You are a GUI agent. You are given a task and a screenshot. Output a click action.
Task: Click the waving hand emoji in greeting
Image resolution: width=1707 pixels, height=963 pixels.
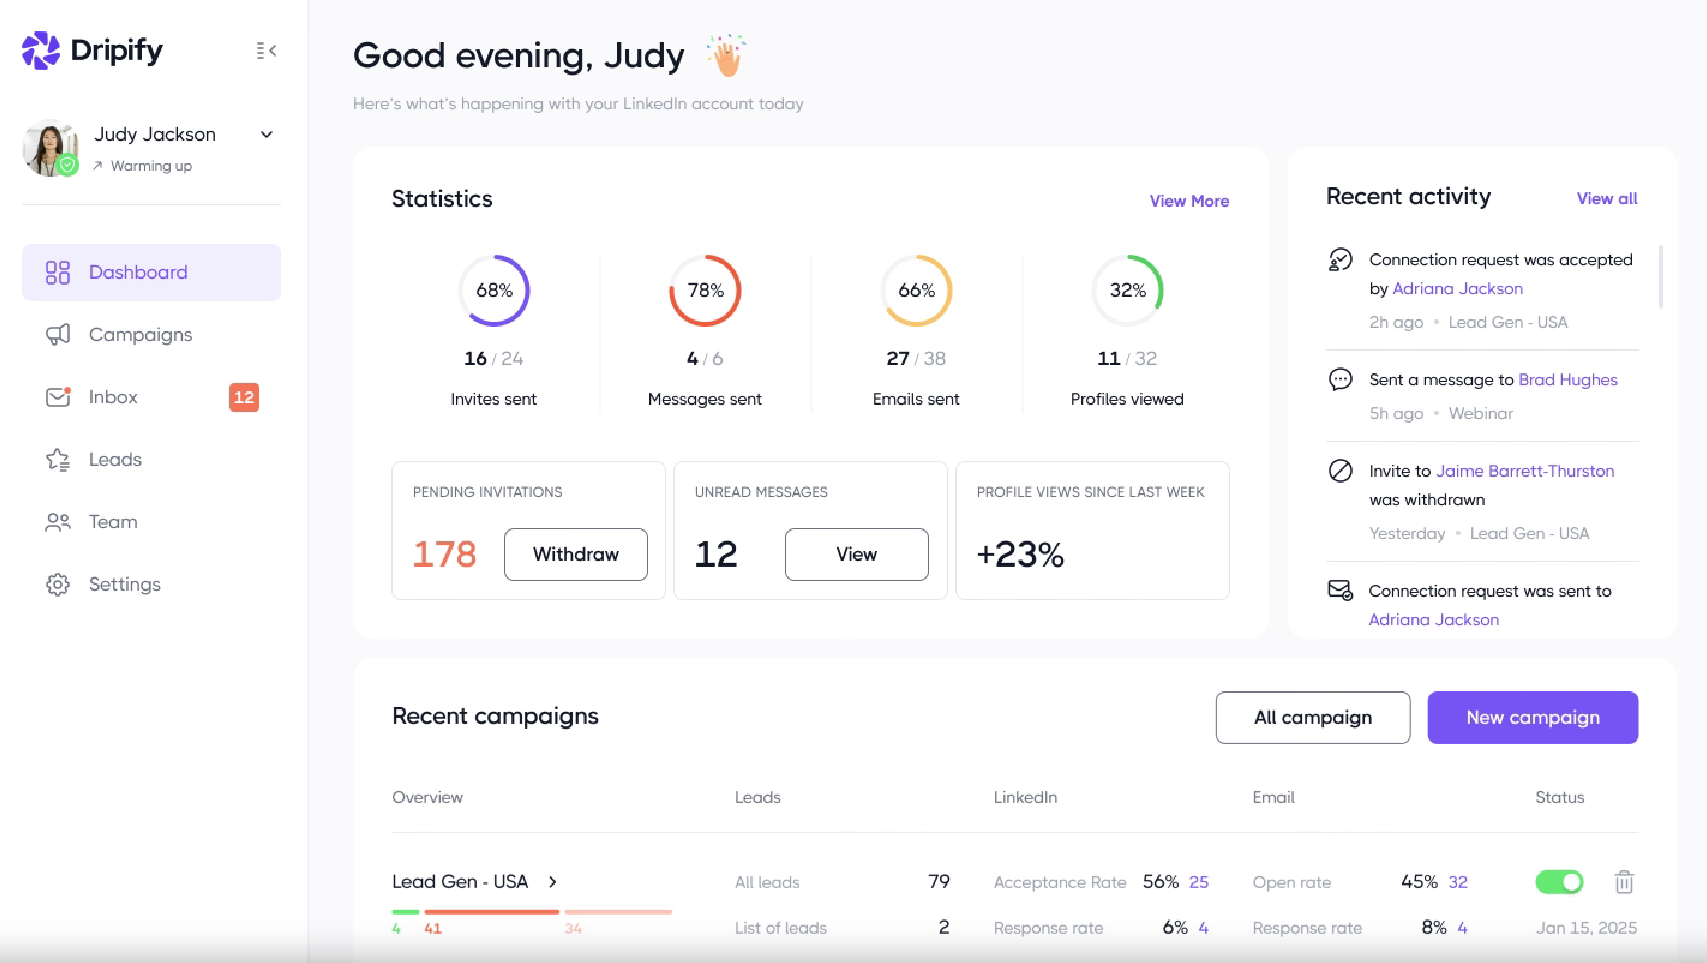726,55
